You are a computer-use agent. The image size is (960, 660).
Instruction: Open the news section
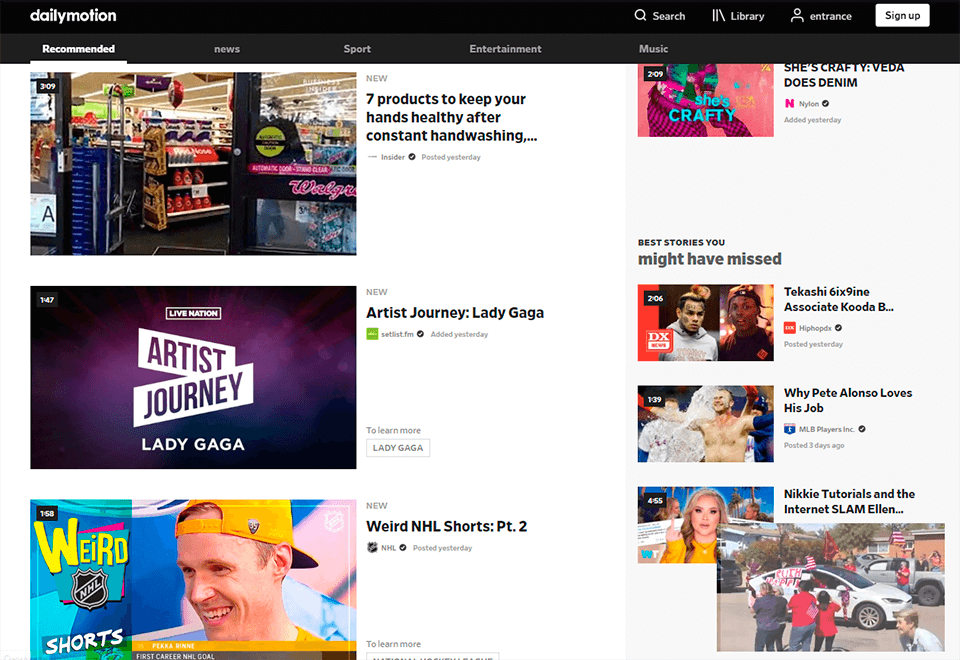pos(227,48)
